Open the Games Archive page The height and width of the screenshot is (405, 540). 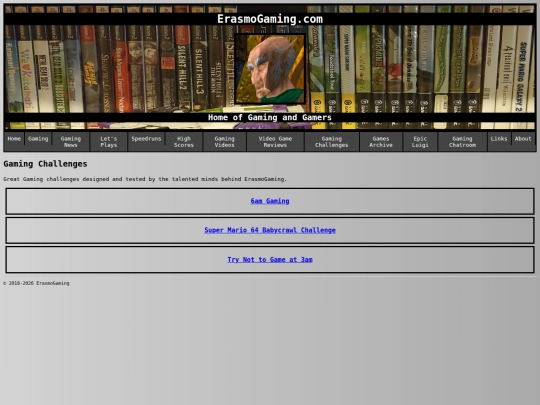point(381,142)
